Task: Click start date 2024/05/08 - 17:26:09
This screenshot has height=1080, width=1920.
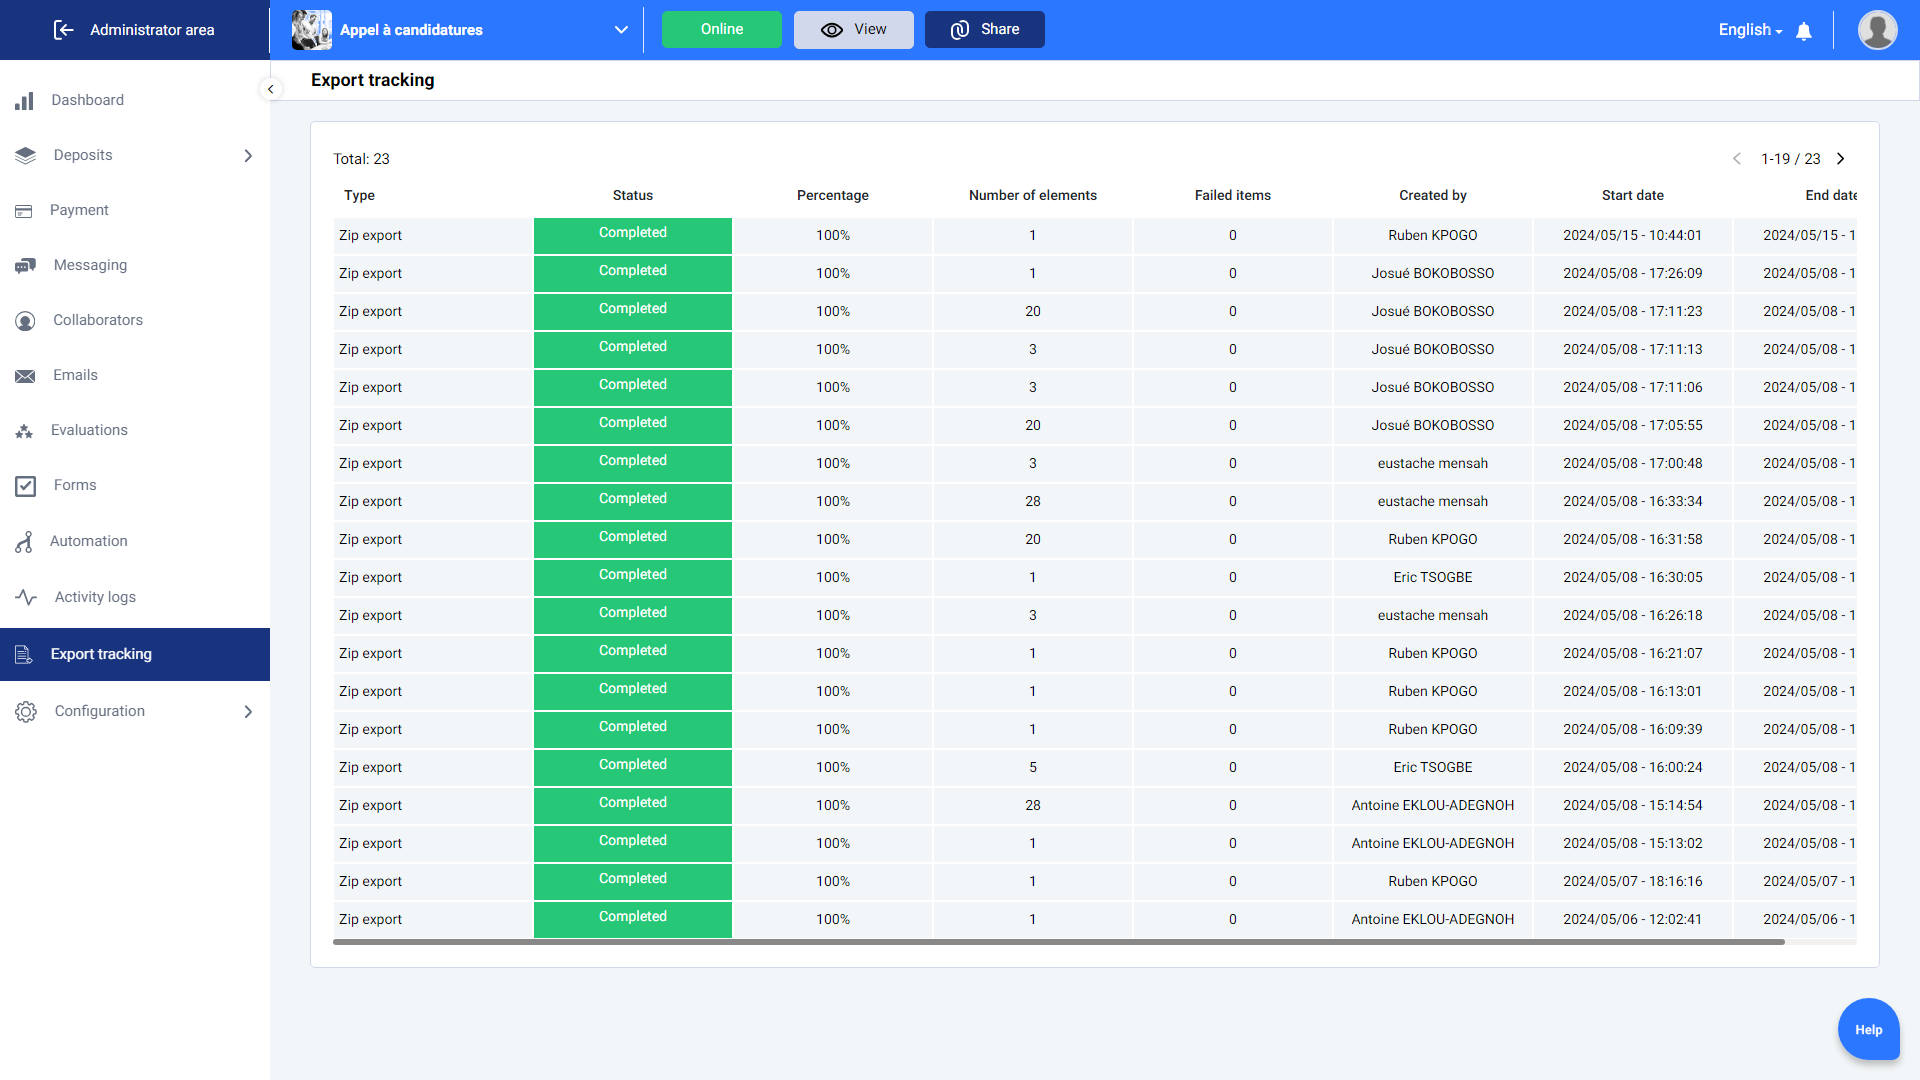Action: click(x=1632, y=274)
